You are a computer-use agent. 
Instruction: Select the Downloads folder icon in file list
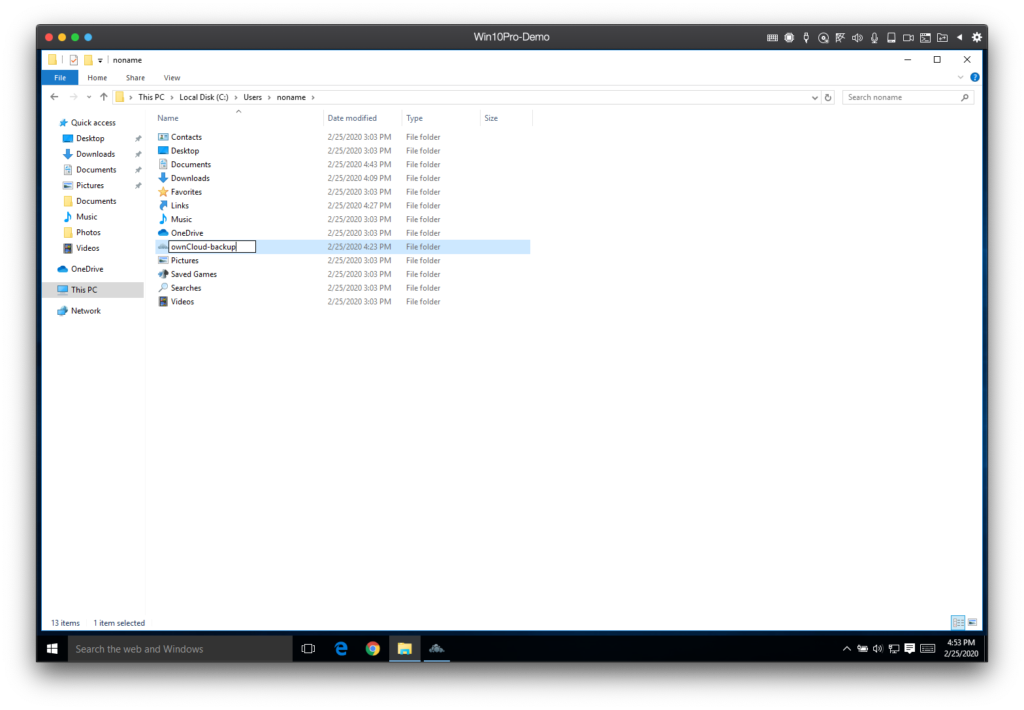[x=163, y=178]
